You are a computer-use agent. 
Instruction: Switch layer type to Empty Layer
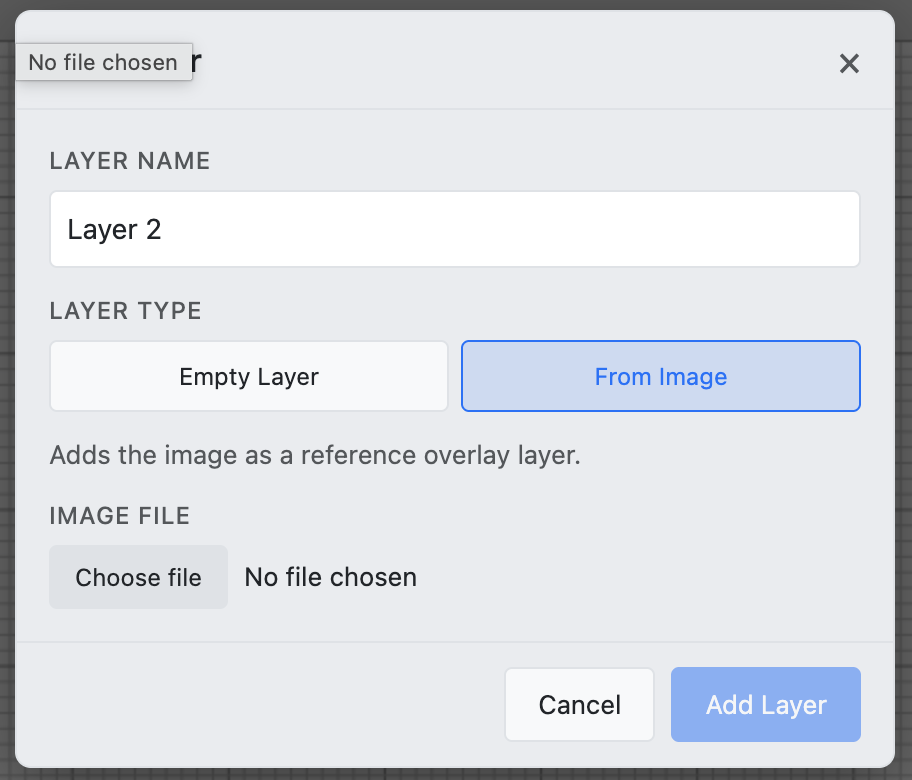tap(248, 376)
